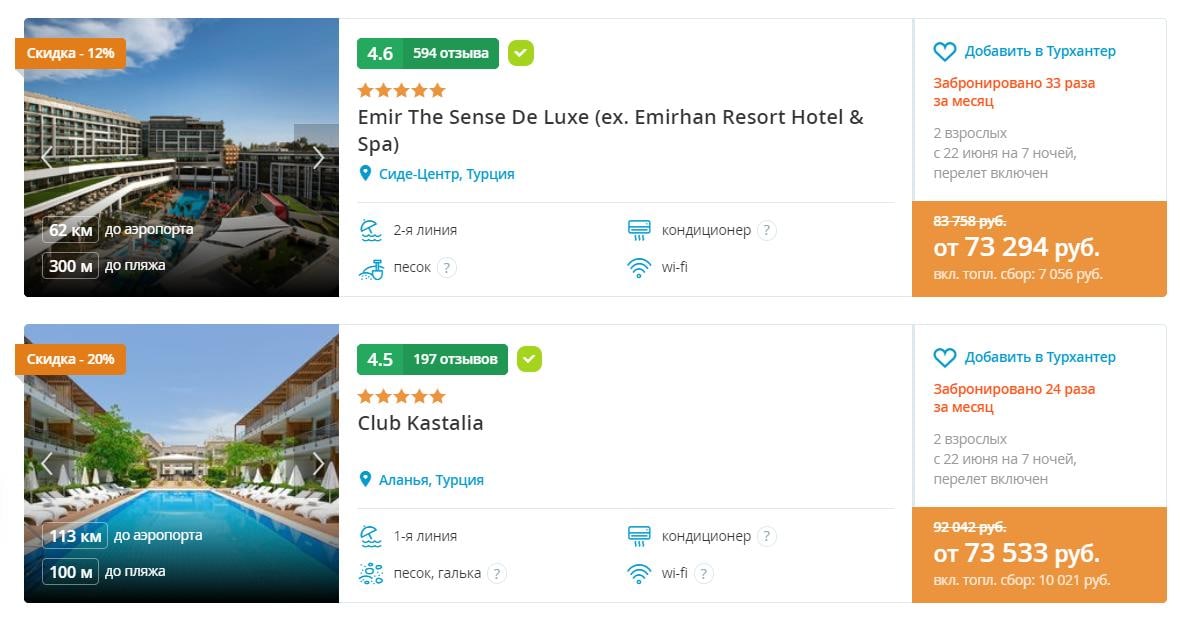Open the 594 отзыва rating badge
Image resolution: width=1200 pixels, height=621 pixels.
click(428, 53)
